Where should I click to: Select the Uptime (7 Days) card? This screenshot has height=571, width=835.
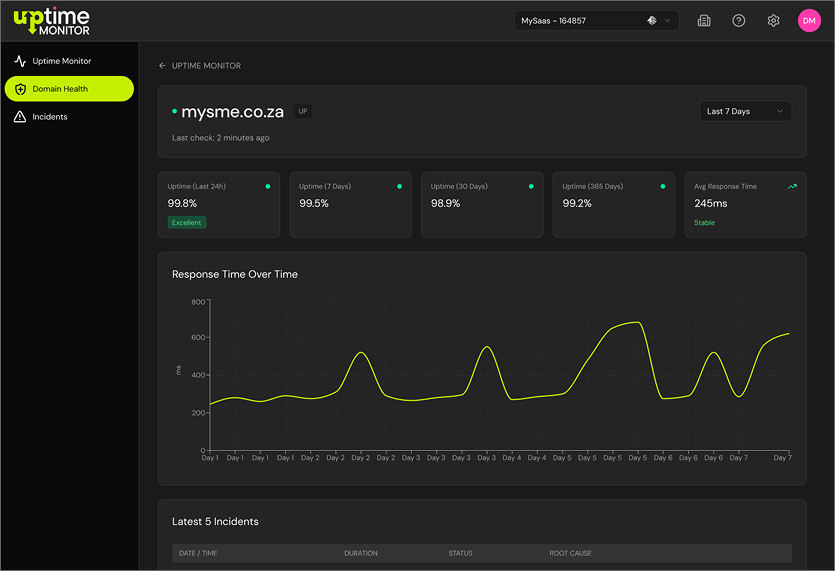pyautogui.click(x=350, y=205)
